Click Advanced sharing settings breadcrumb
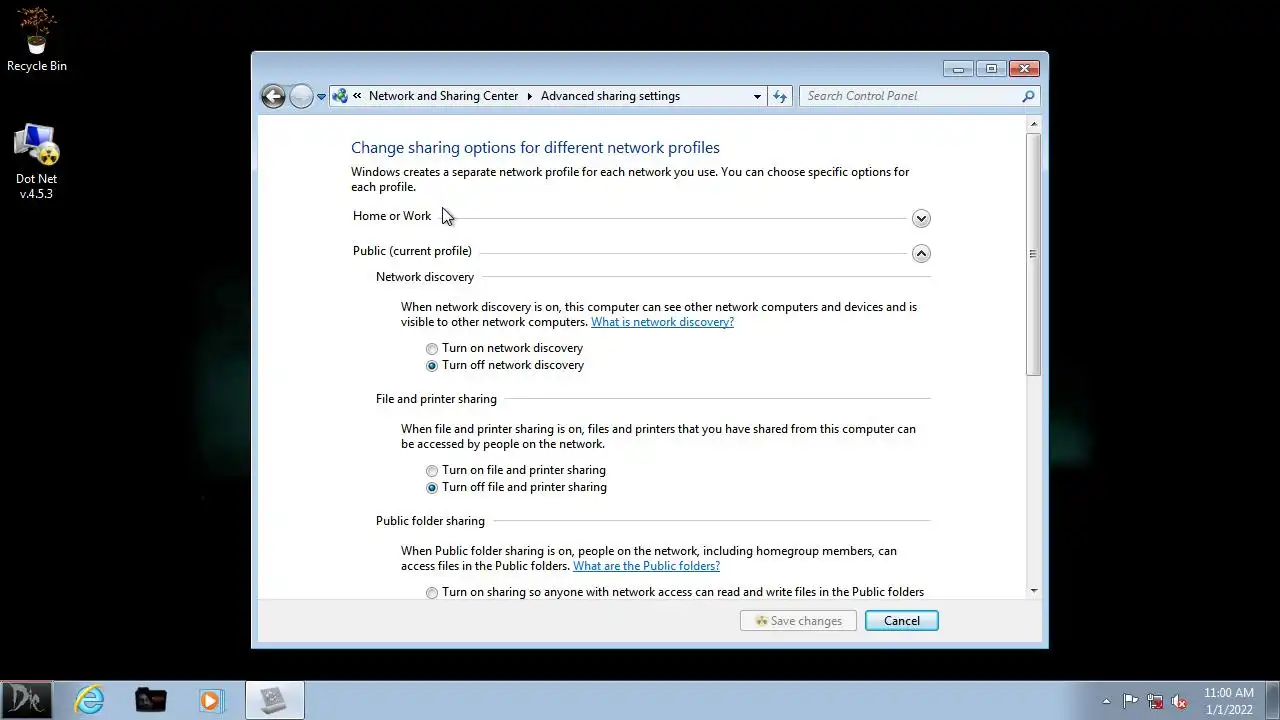Image resolution: width=1280 pixels, height=720 pixels. (x=610, y=96)
